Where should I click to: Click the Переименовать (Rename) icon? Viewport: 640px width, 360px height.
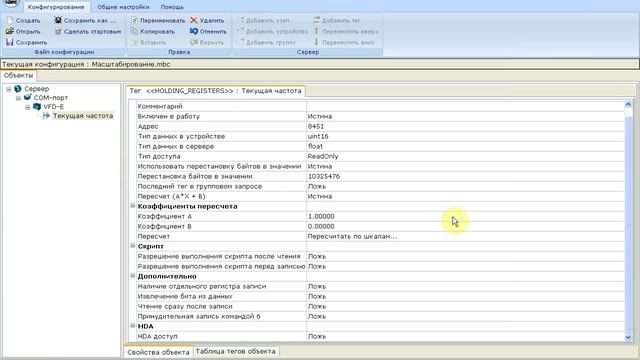[x=134, y=20]
